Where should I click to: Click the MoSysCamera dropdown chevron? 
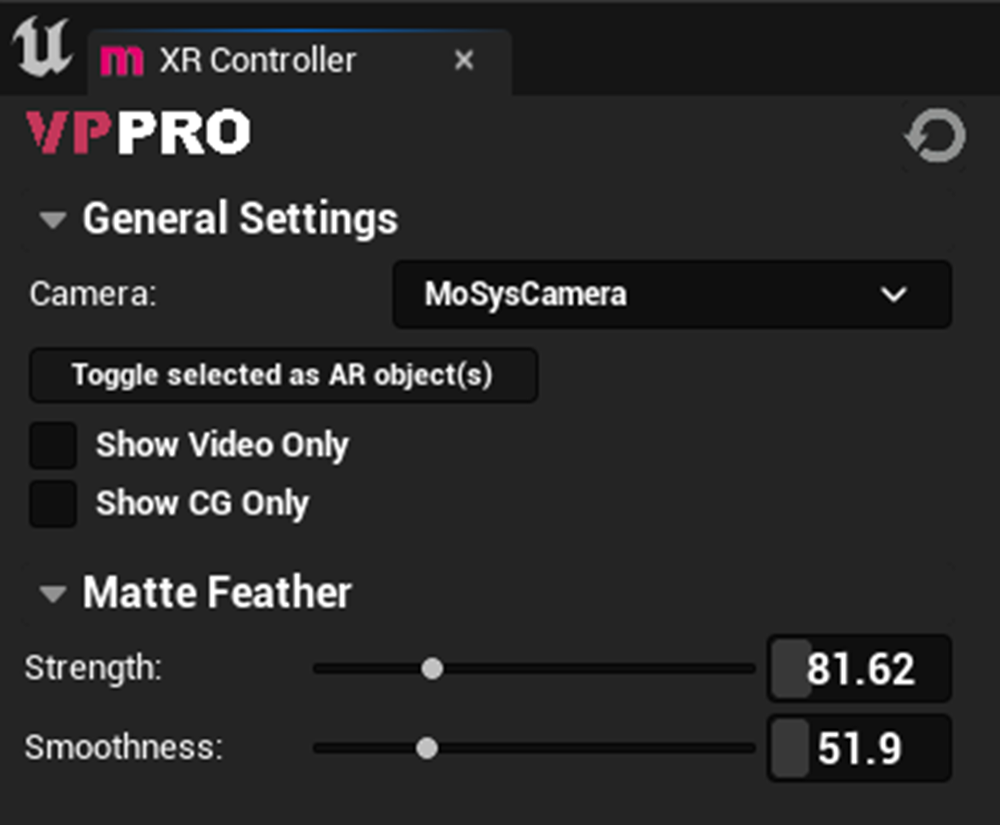coord(891,294)
